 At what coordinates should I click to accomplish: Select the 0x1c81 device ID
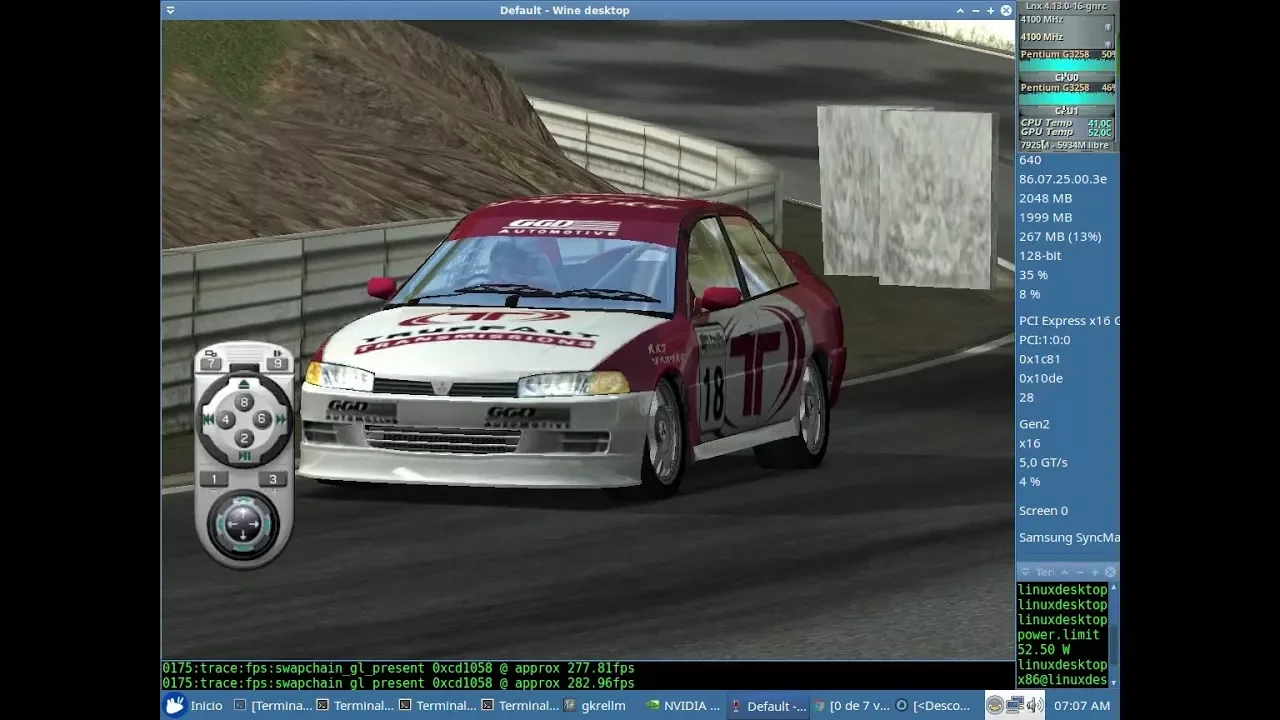click(1040, 359)
